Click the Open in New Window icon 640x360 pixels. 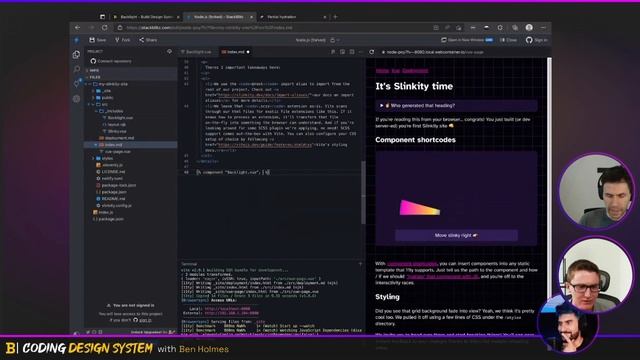coord(444,40)
